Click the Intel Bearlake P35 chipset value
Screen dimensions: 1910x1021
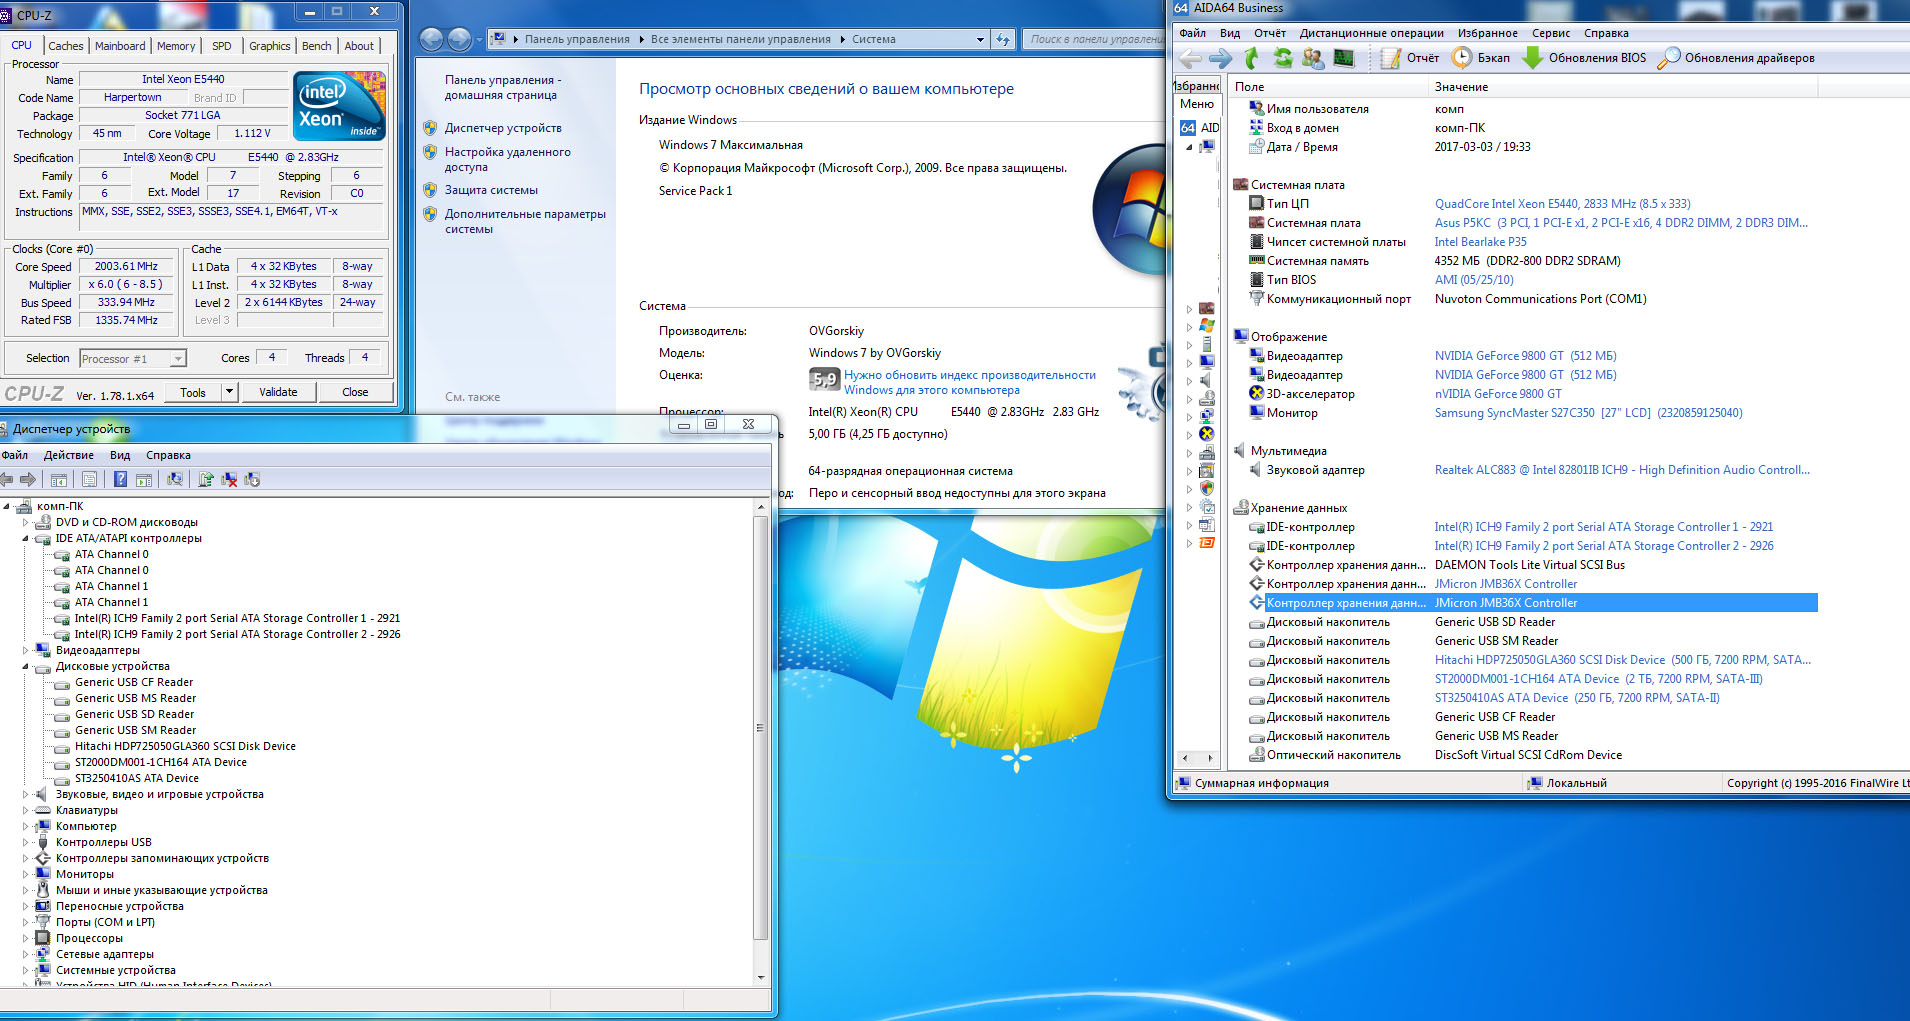pyautogui.click(x=1481, y=242)
